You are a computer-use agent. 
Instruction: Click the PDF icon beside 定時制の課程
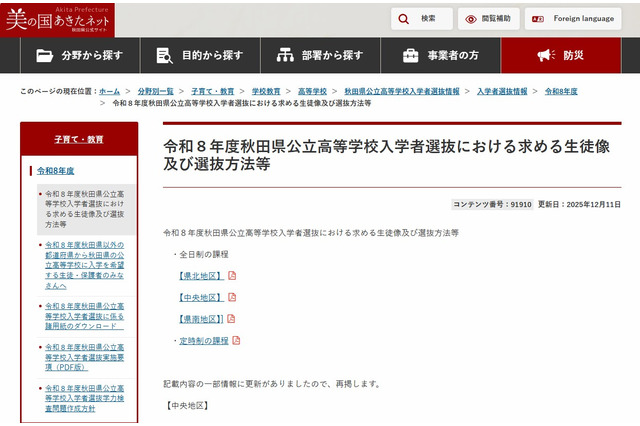pos(236,340)
